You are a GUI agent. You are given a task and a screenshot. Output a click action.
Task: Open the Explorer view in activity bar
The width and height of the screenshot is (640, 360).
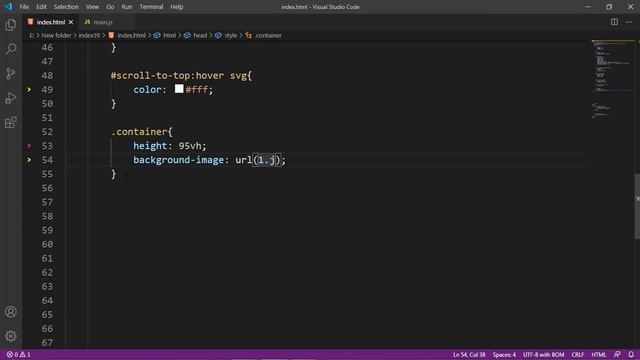11,25
